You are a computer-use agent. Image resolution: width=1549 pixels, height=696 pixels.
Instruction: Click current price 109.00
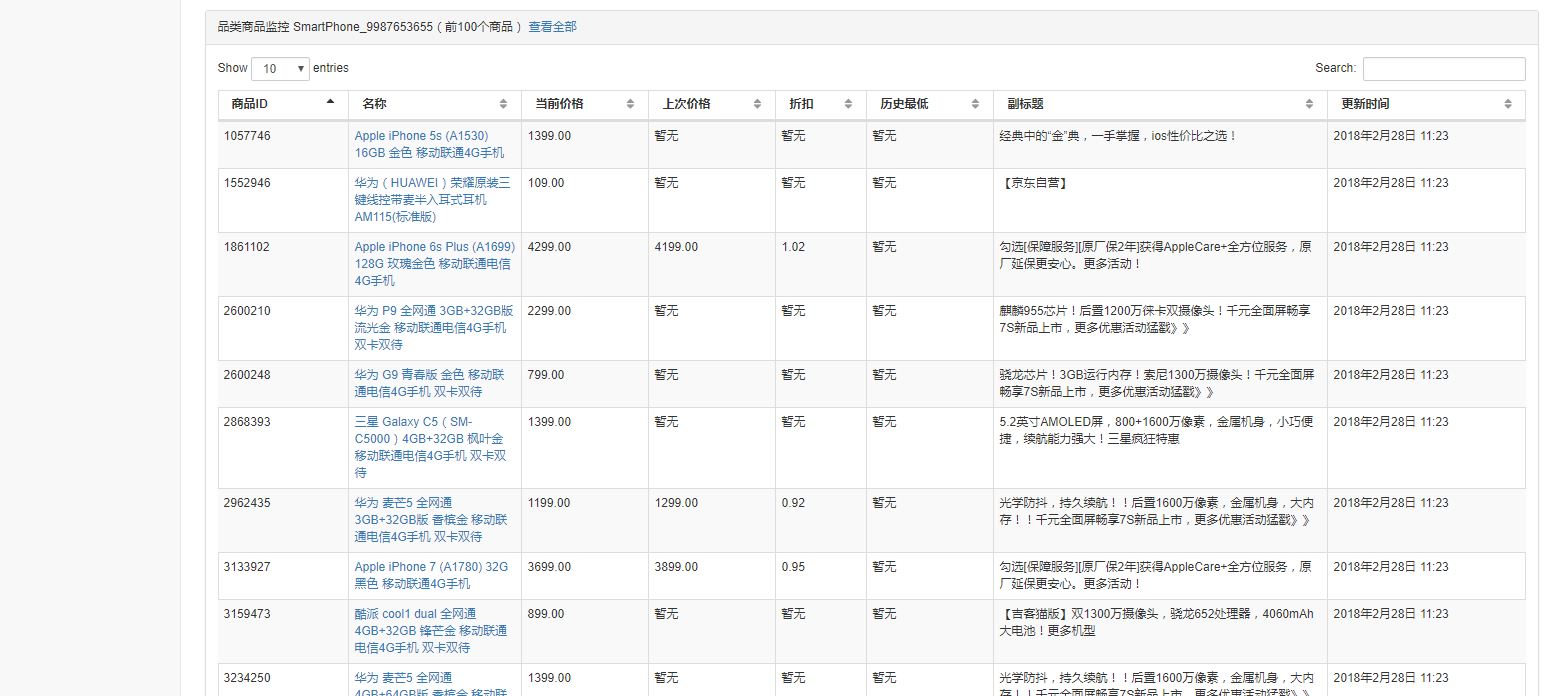point(546,183)
